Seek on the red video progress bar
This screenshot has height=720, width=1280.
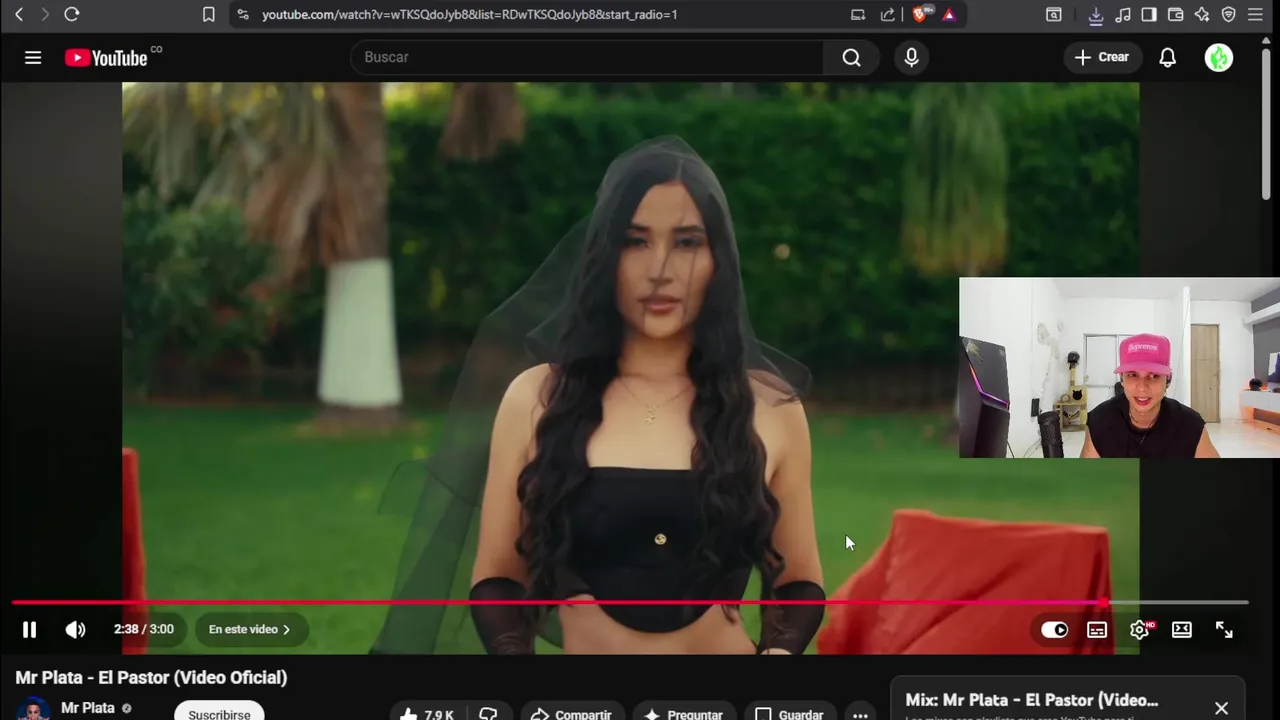click(630, 603)
